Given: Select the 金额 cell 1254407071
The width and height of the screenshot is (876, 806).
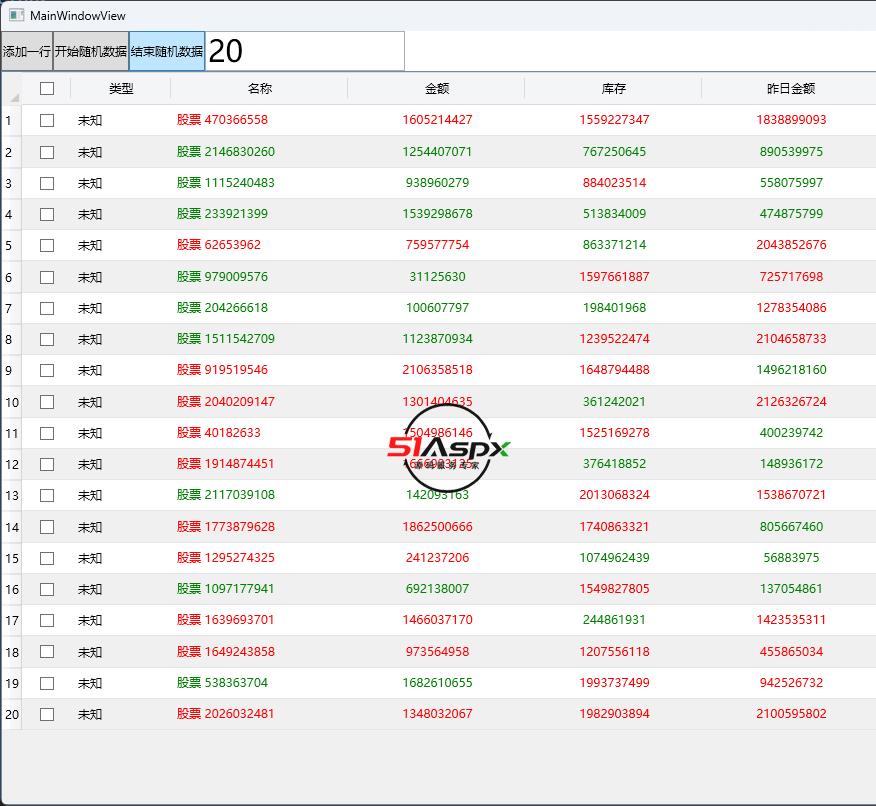Looking at the screenshot, I should (437, 152).
